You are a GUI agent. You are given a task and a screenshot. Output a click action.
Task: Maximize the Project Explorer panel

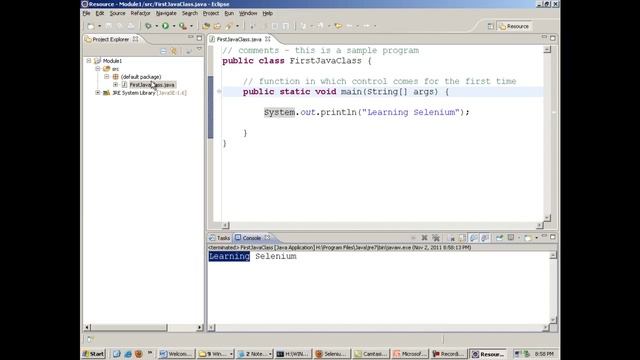click(x=199, y=38)
